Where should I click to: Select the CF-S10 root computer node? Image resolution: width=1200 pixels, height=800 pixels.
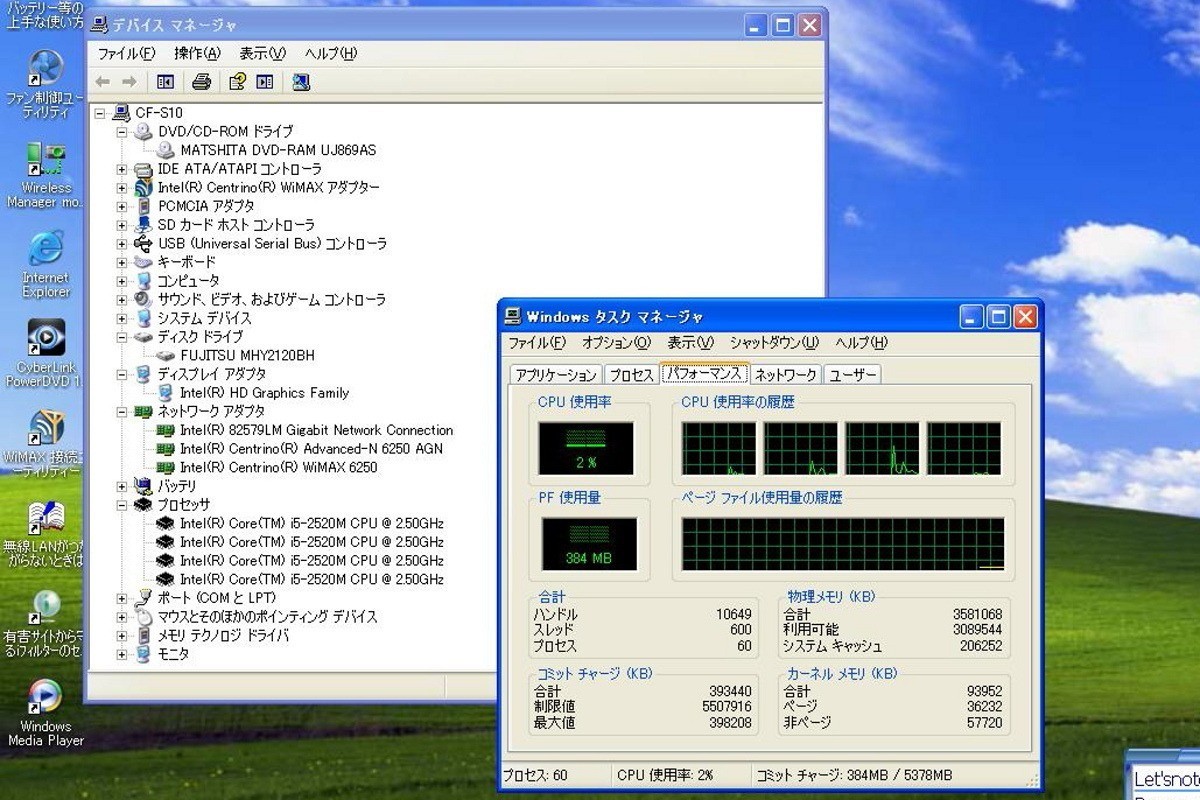pos(159,113)
